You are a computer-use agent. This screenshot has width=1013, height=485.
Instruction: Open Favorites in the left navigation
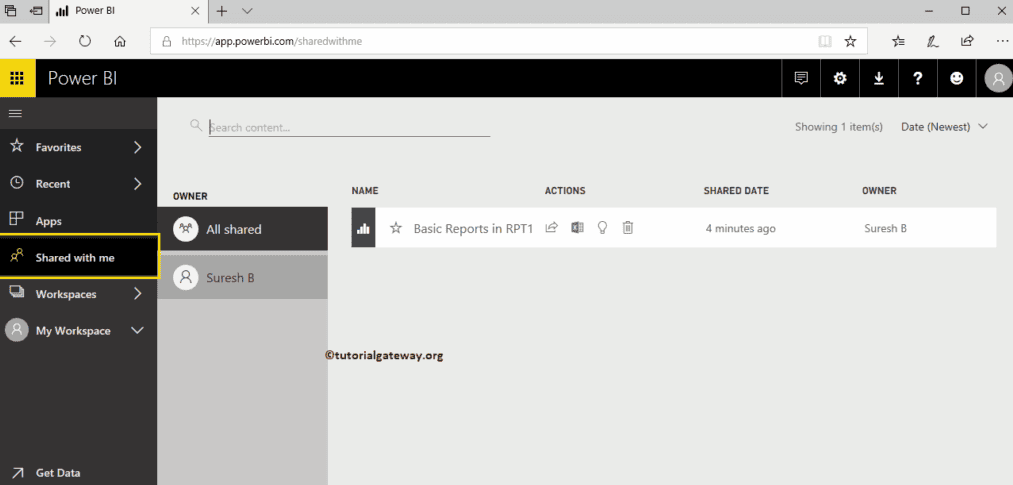tap(58, 147)
